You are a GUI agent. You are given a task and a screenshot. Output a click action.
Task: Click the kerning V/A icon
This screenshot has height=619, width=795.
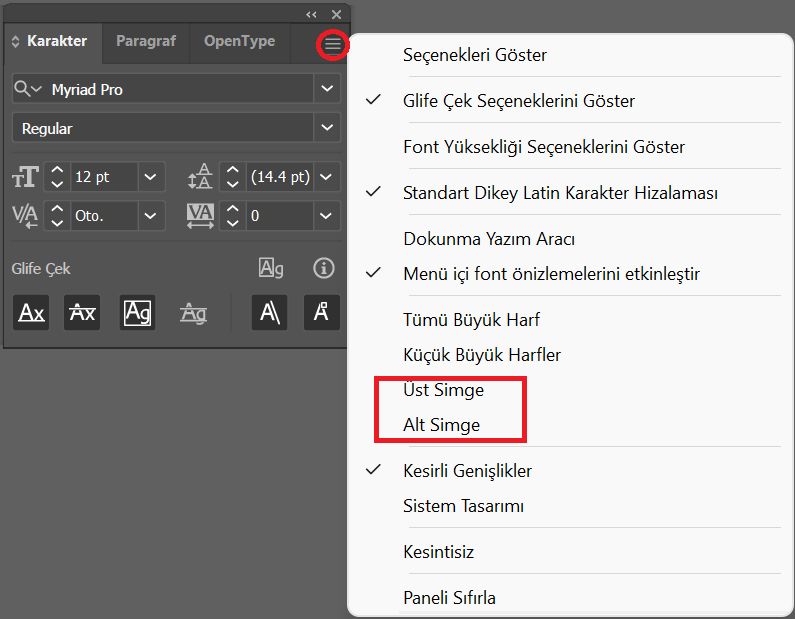(24, 216)
